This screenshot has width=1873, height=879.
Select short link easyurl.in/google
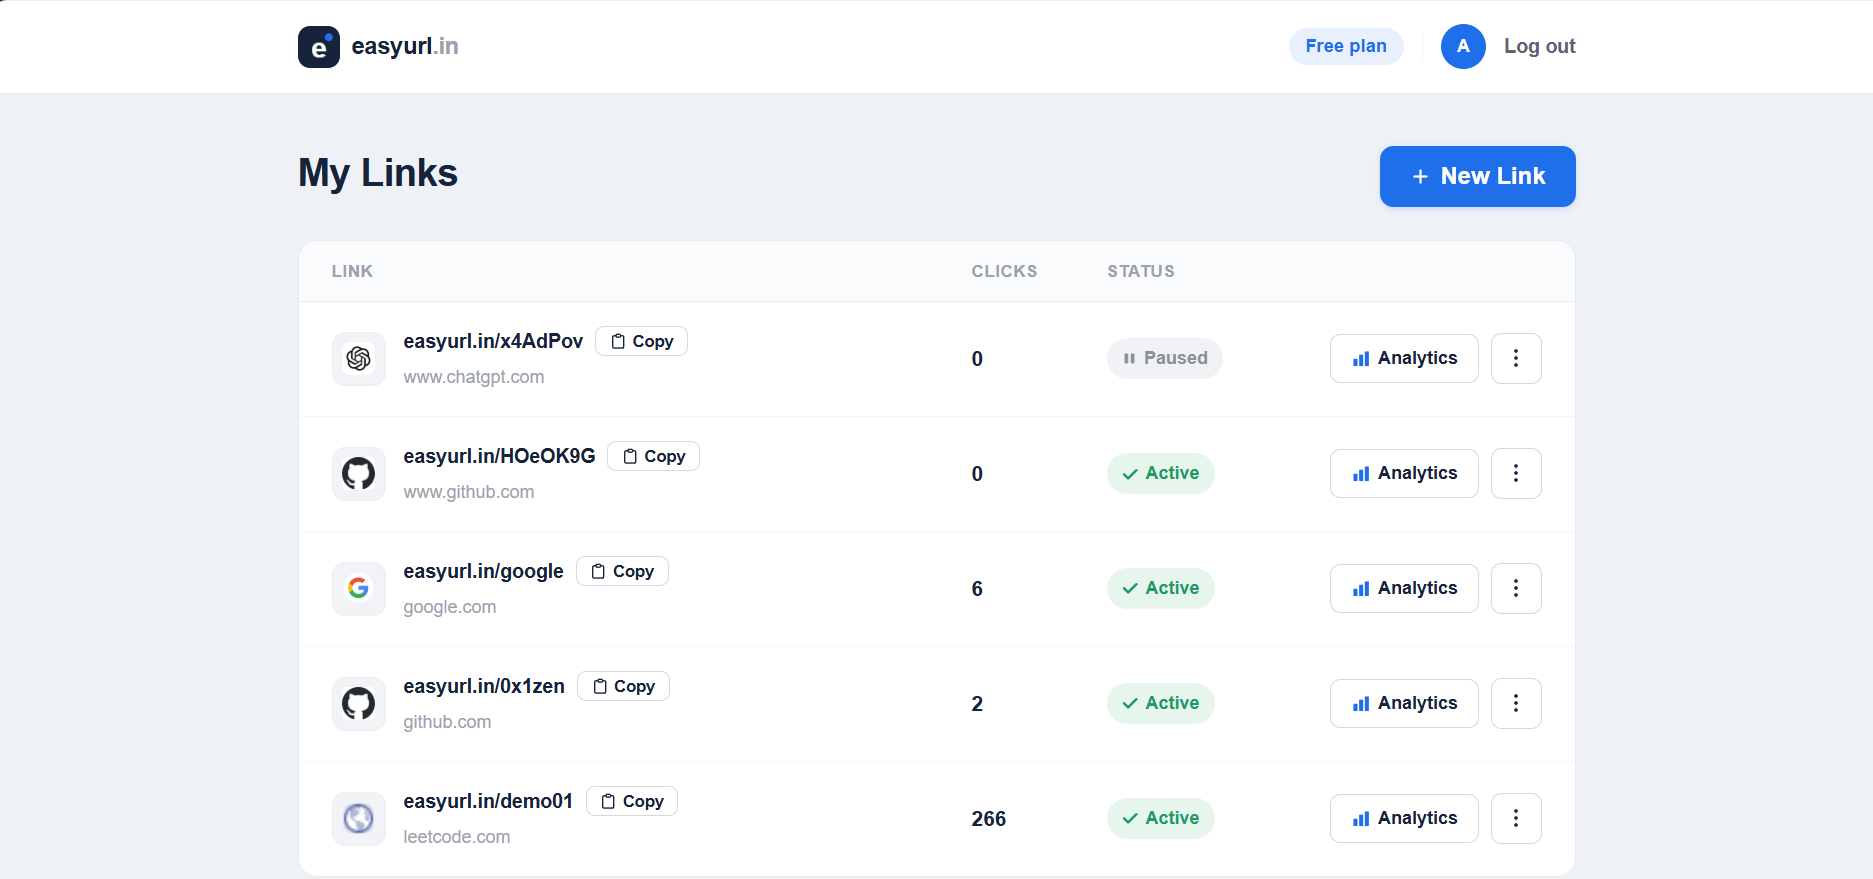483,571
